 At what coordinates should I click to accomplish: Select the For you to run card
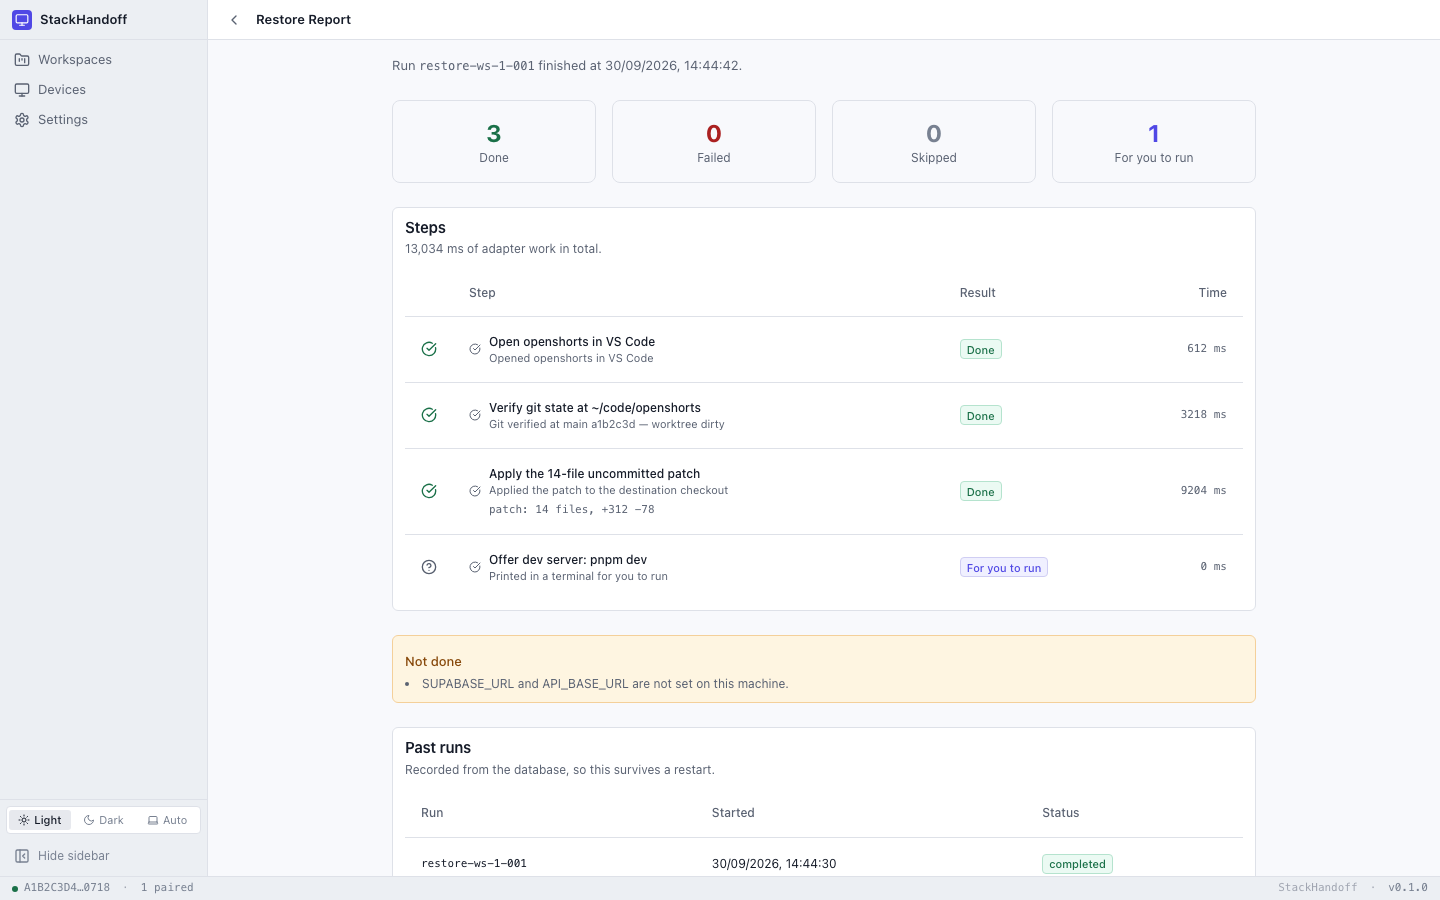1154,141
